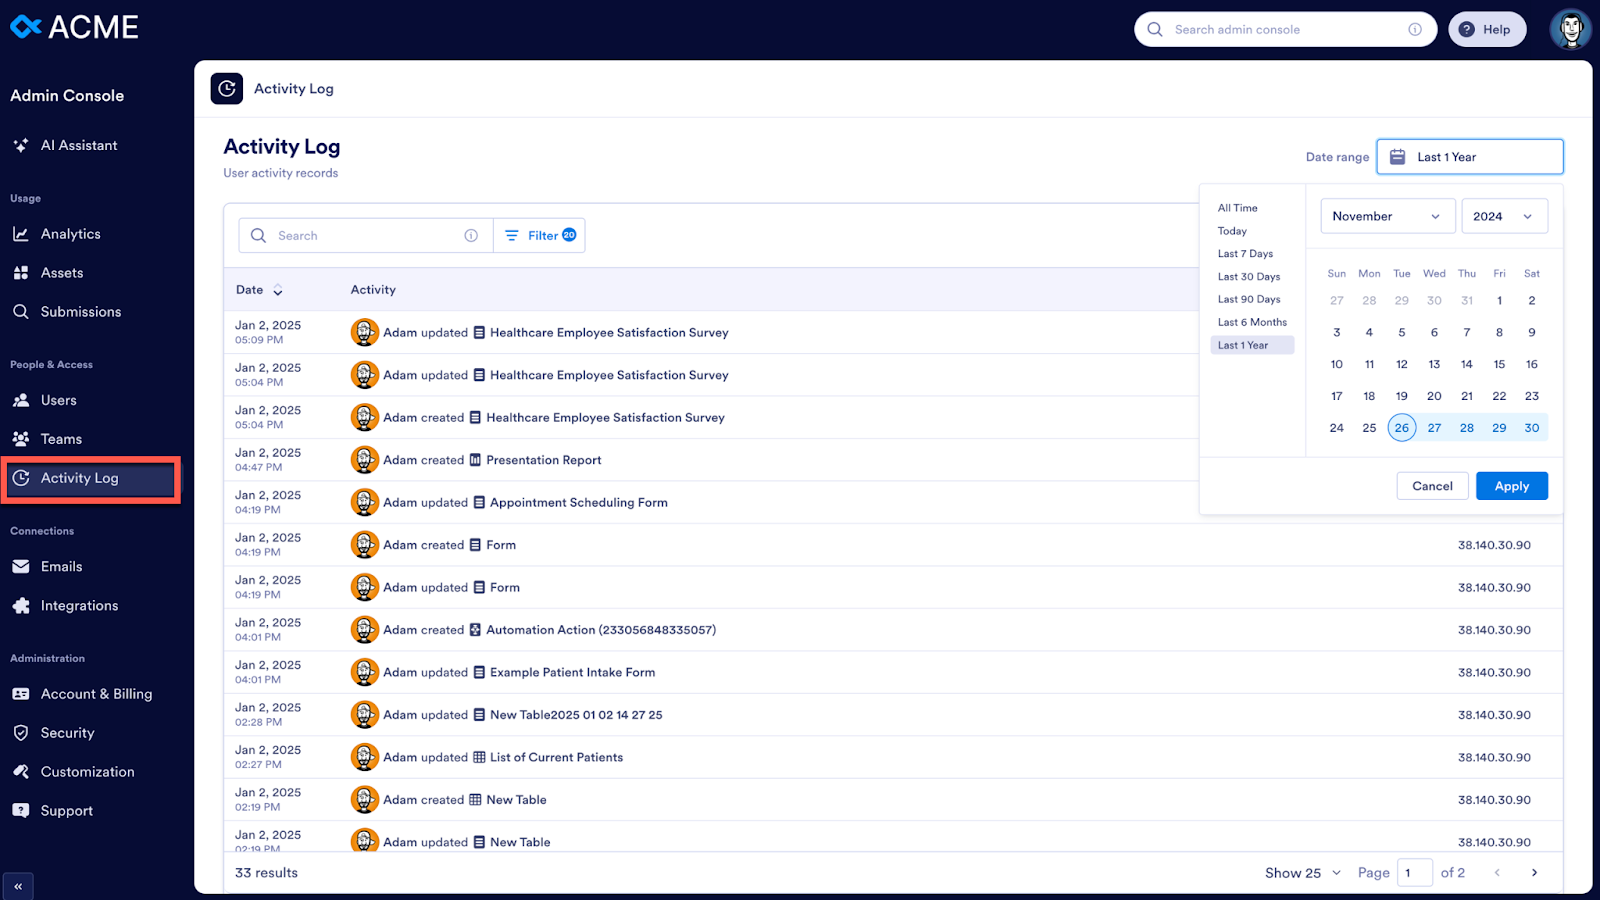
Task: Click the activity log Search field
Action: click(x=365, y=236)
